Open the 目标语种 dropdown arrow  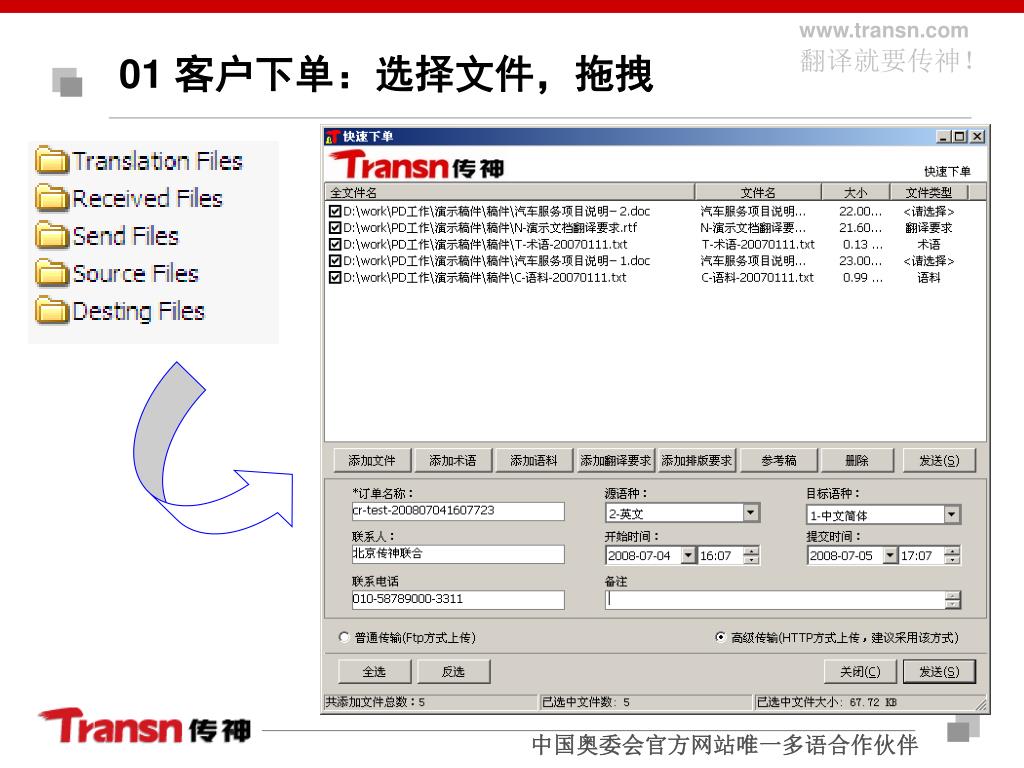tap(952, 515)
